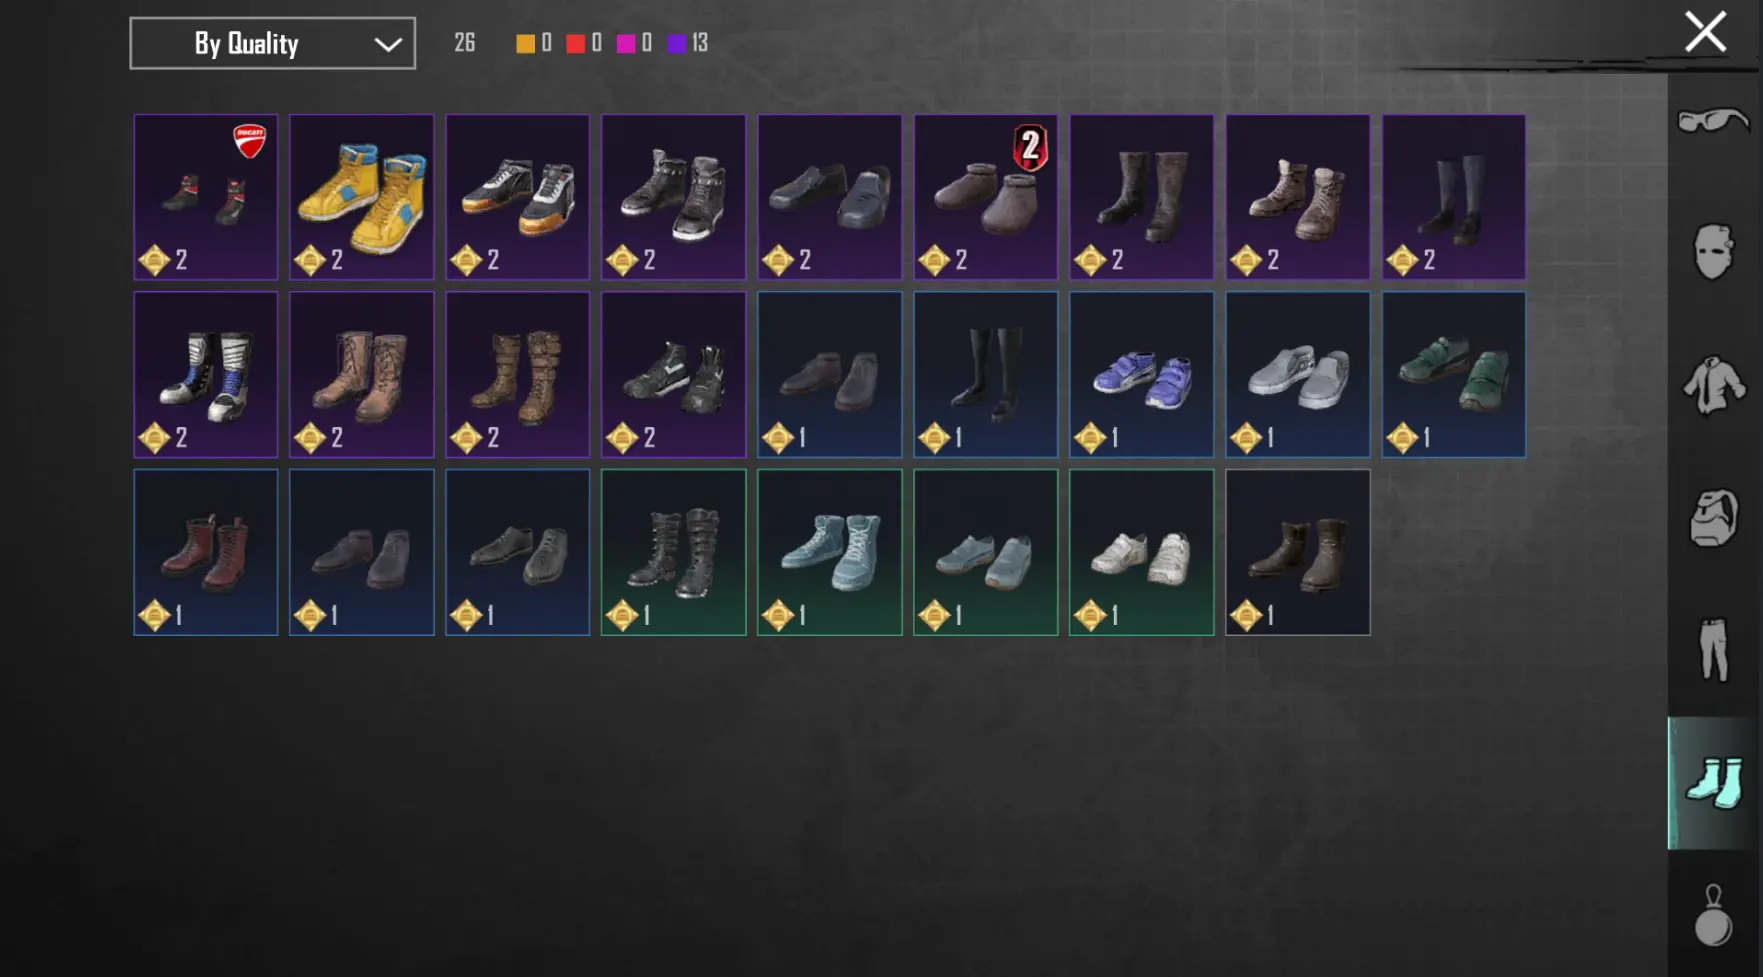
Task: Select the blue velcro sneakers
Action: (x=1142, y=375)
